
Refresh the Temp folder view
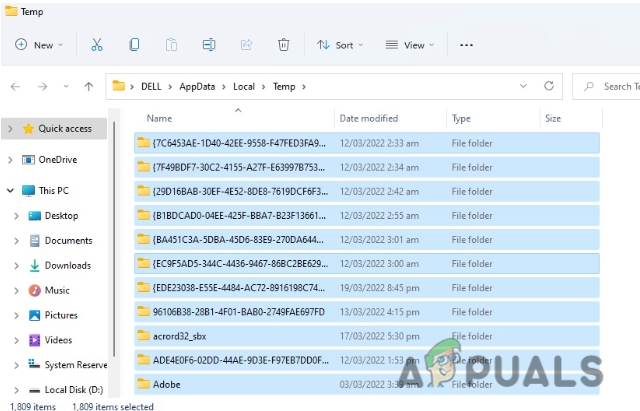[x=549, y=86]
